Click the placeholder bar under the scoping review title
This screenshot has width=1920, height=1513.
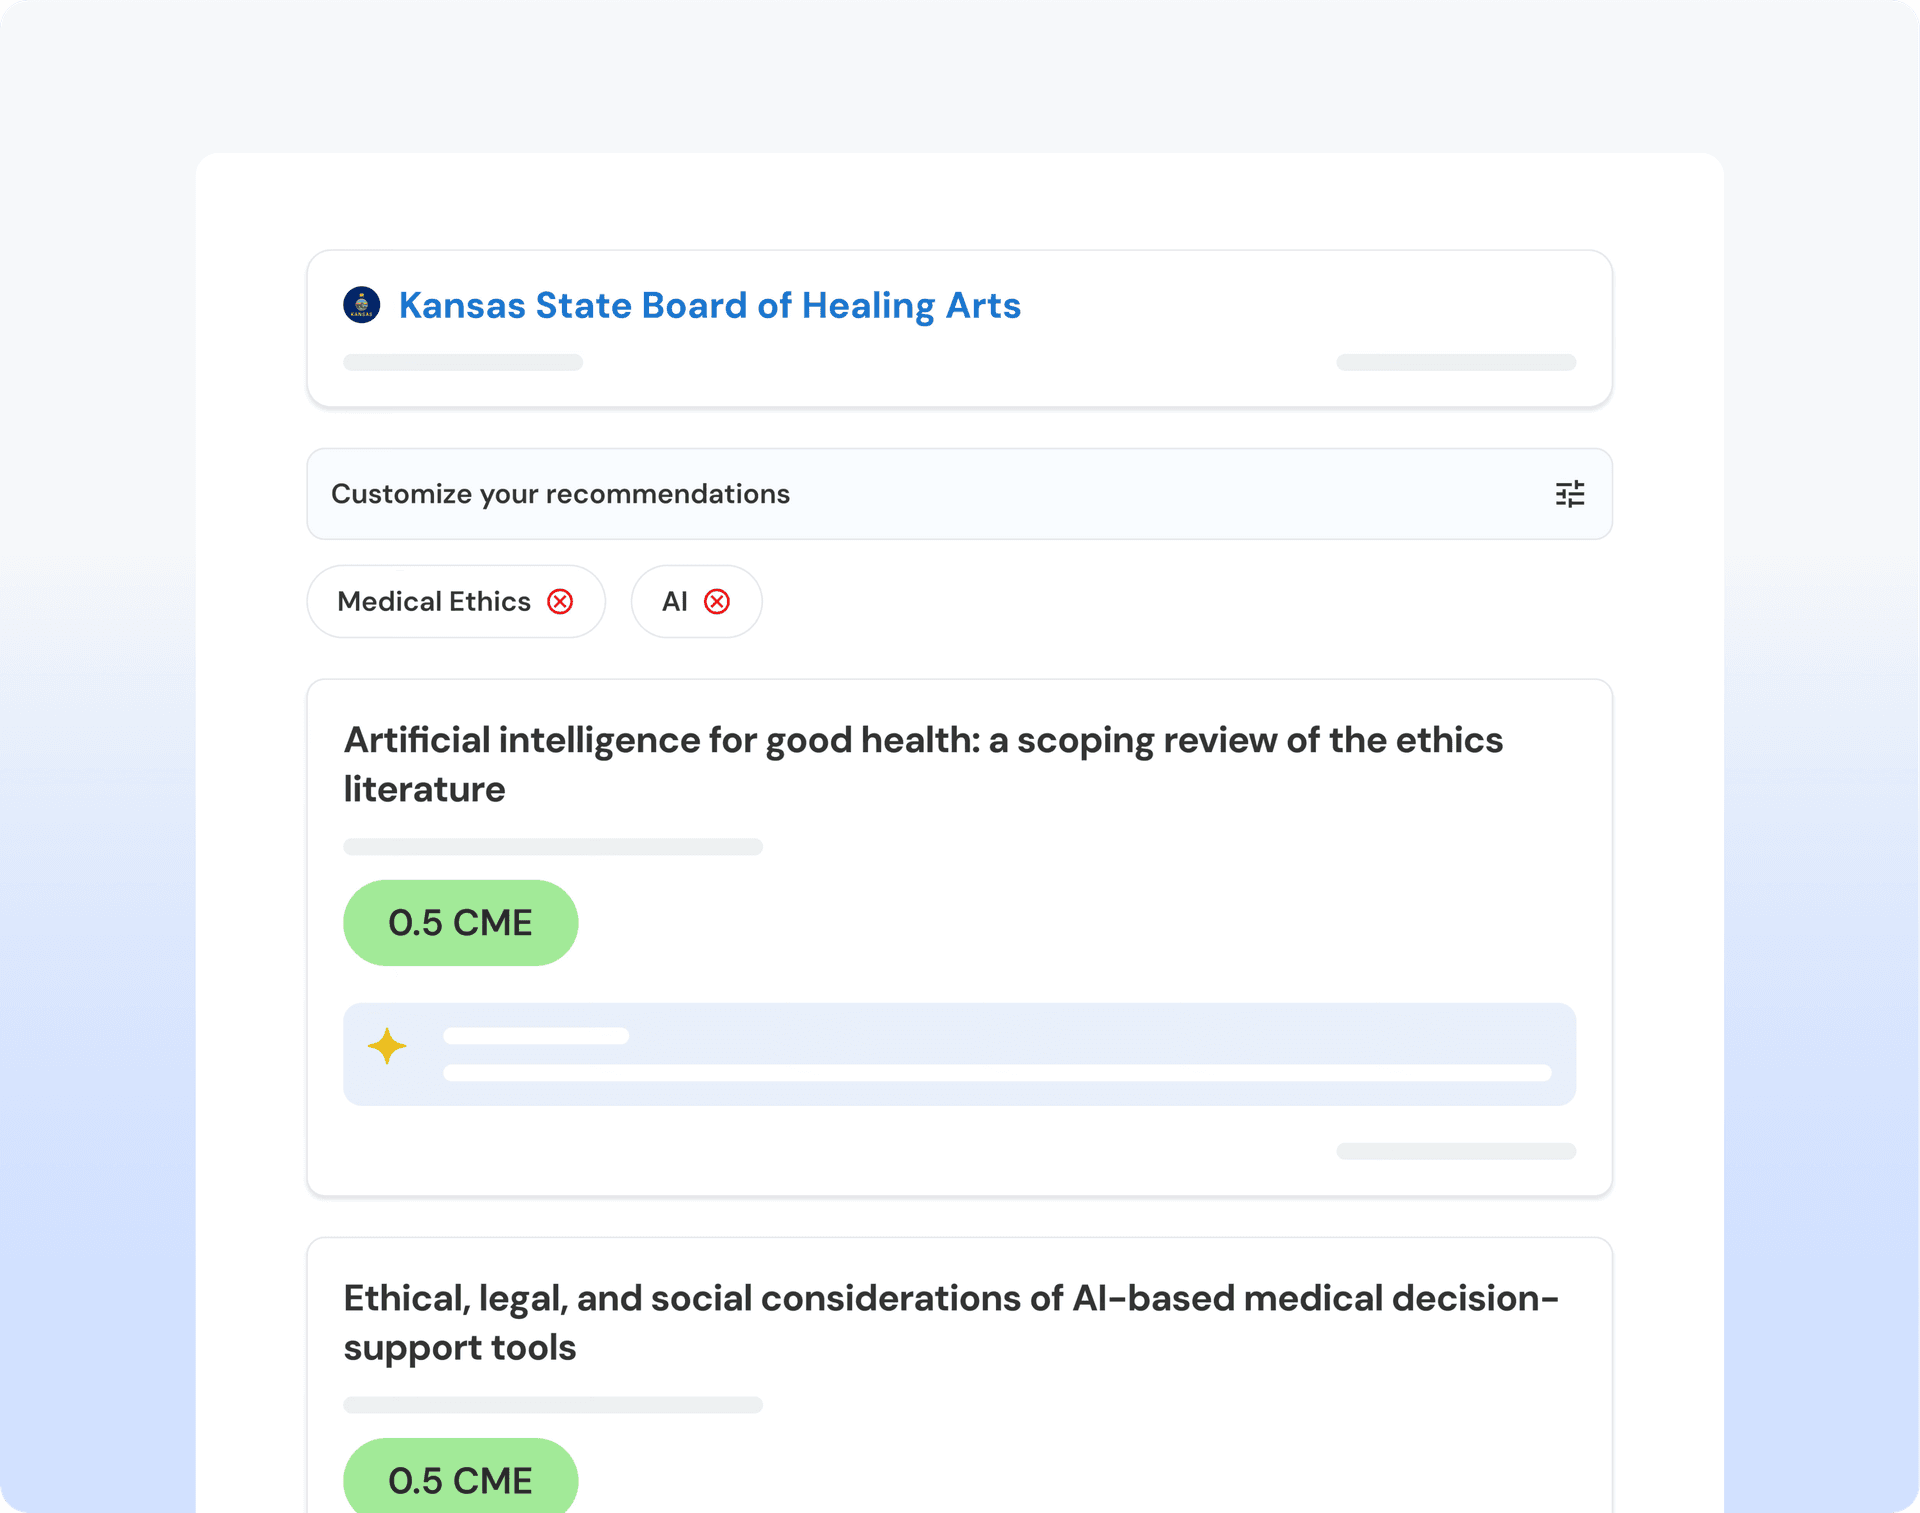coord(552,847)
